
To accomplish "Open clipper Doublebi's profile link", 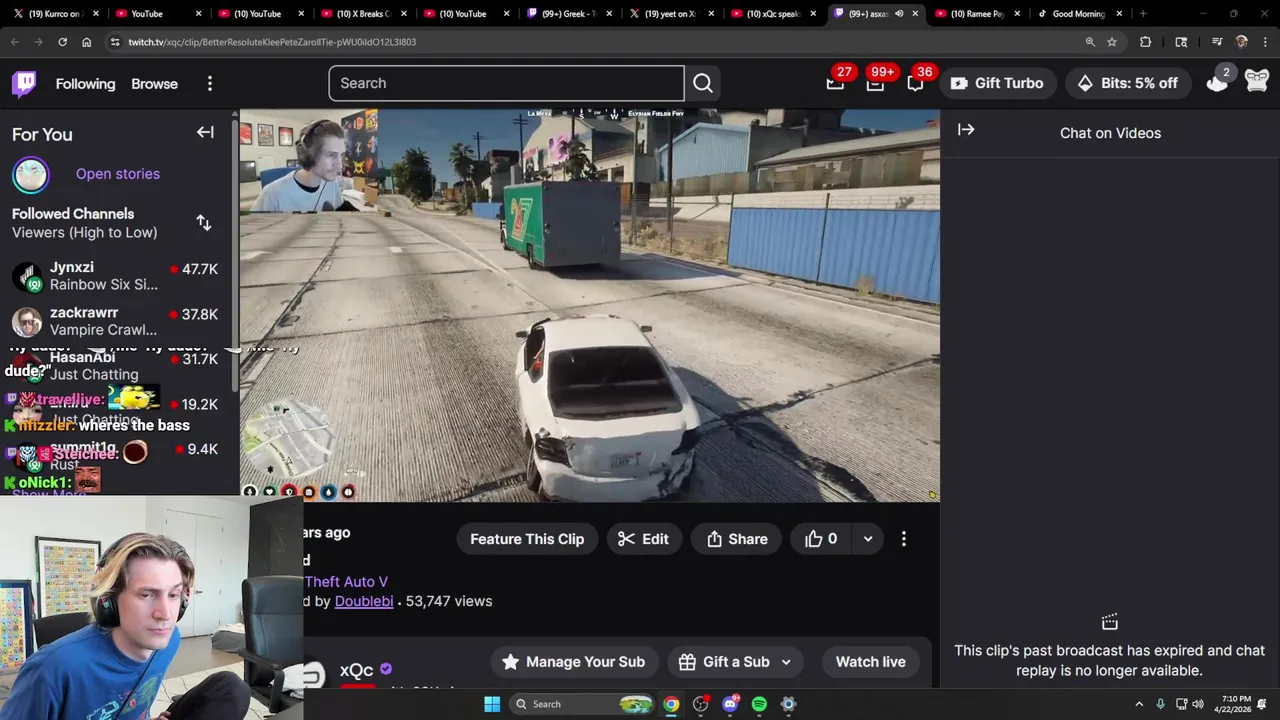I will (x=364, y=601).
